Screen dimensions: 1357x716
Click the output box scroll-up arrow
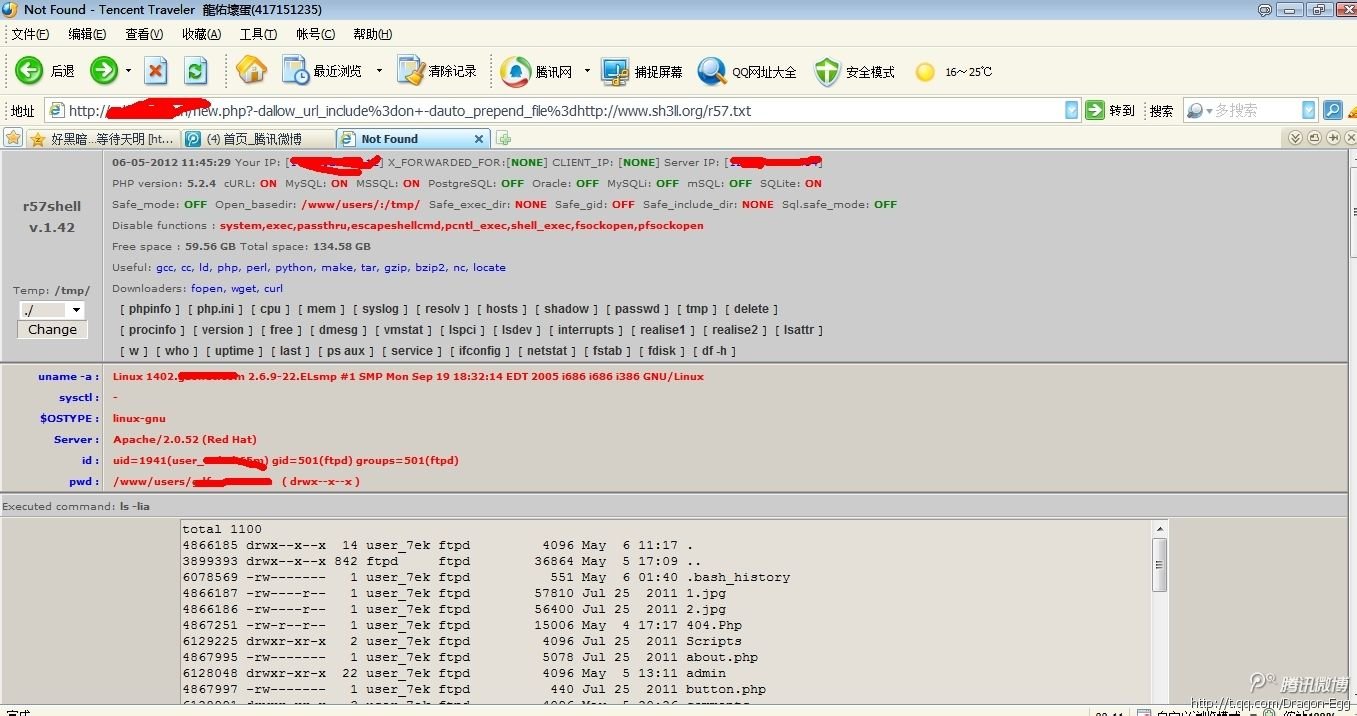click(x=1160, y=528)
